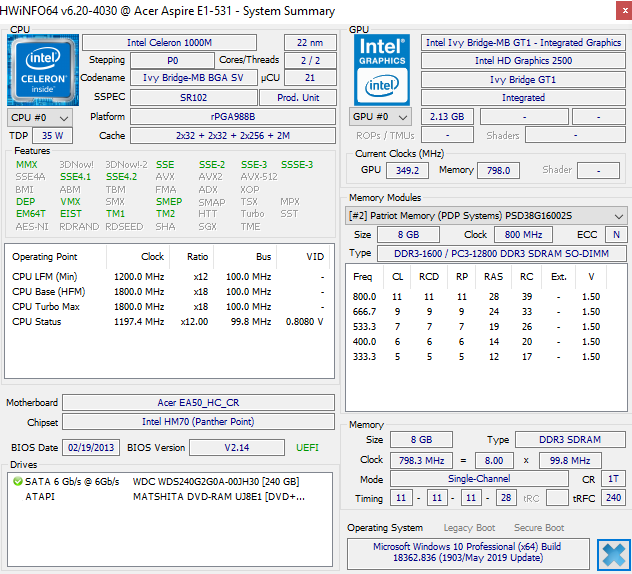The width and height of the screenshot is (632, 574).
Task: Click the BIOS Date 02/19/2013 field
Action: 91,447
